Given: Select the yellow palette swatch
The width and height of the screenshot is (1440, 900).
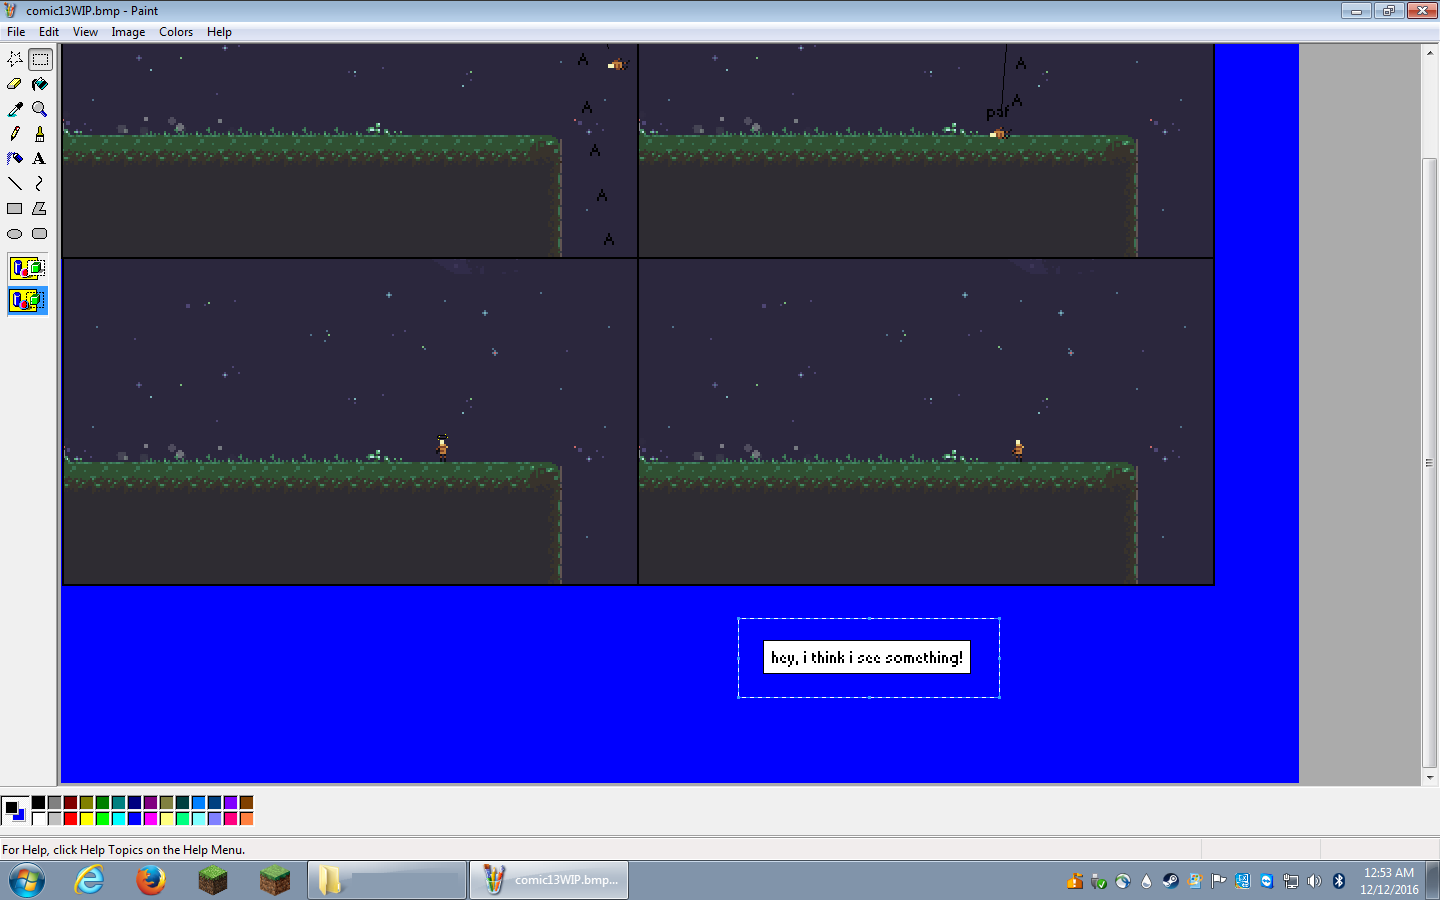Looking at the screenshot, I should 86,819.
